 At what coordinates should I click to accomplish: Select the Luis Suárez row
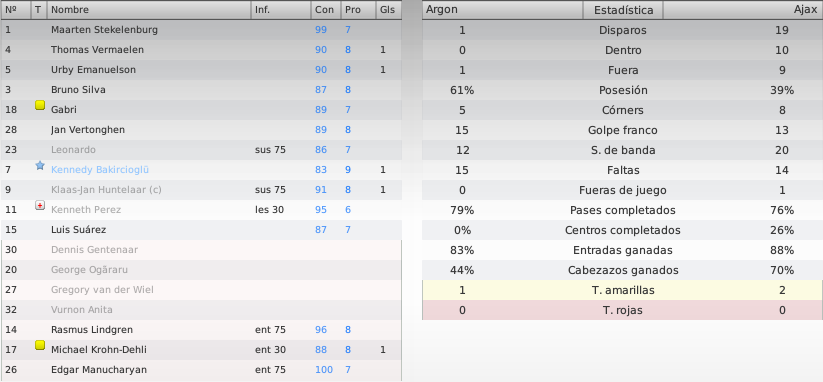coord(201,229)
